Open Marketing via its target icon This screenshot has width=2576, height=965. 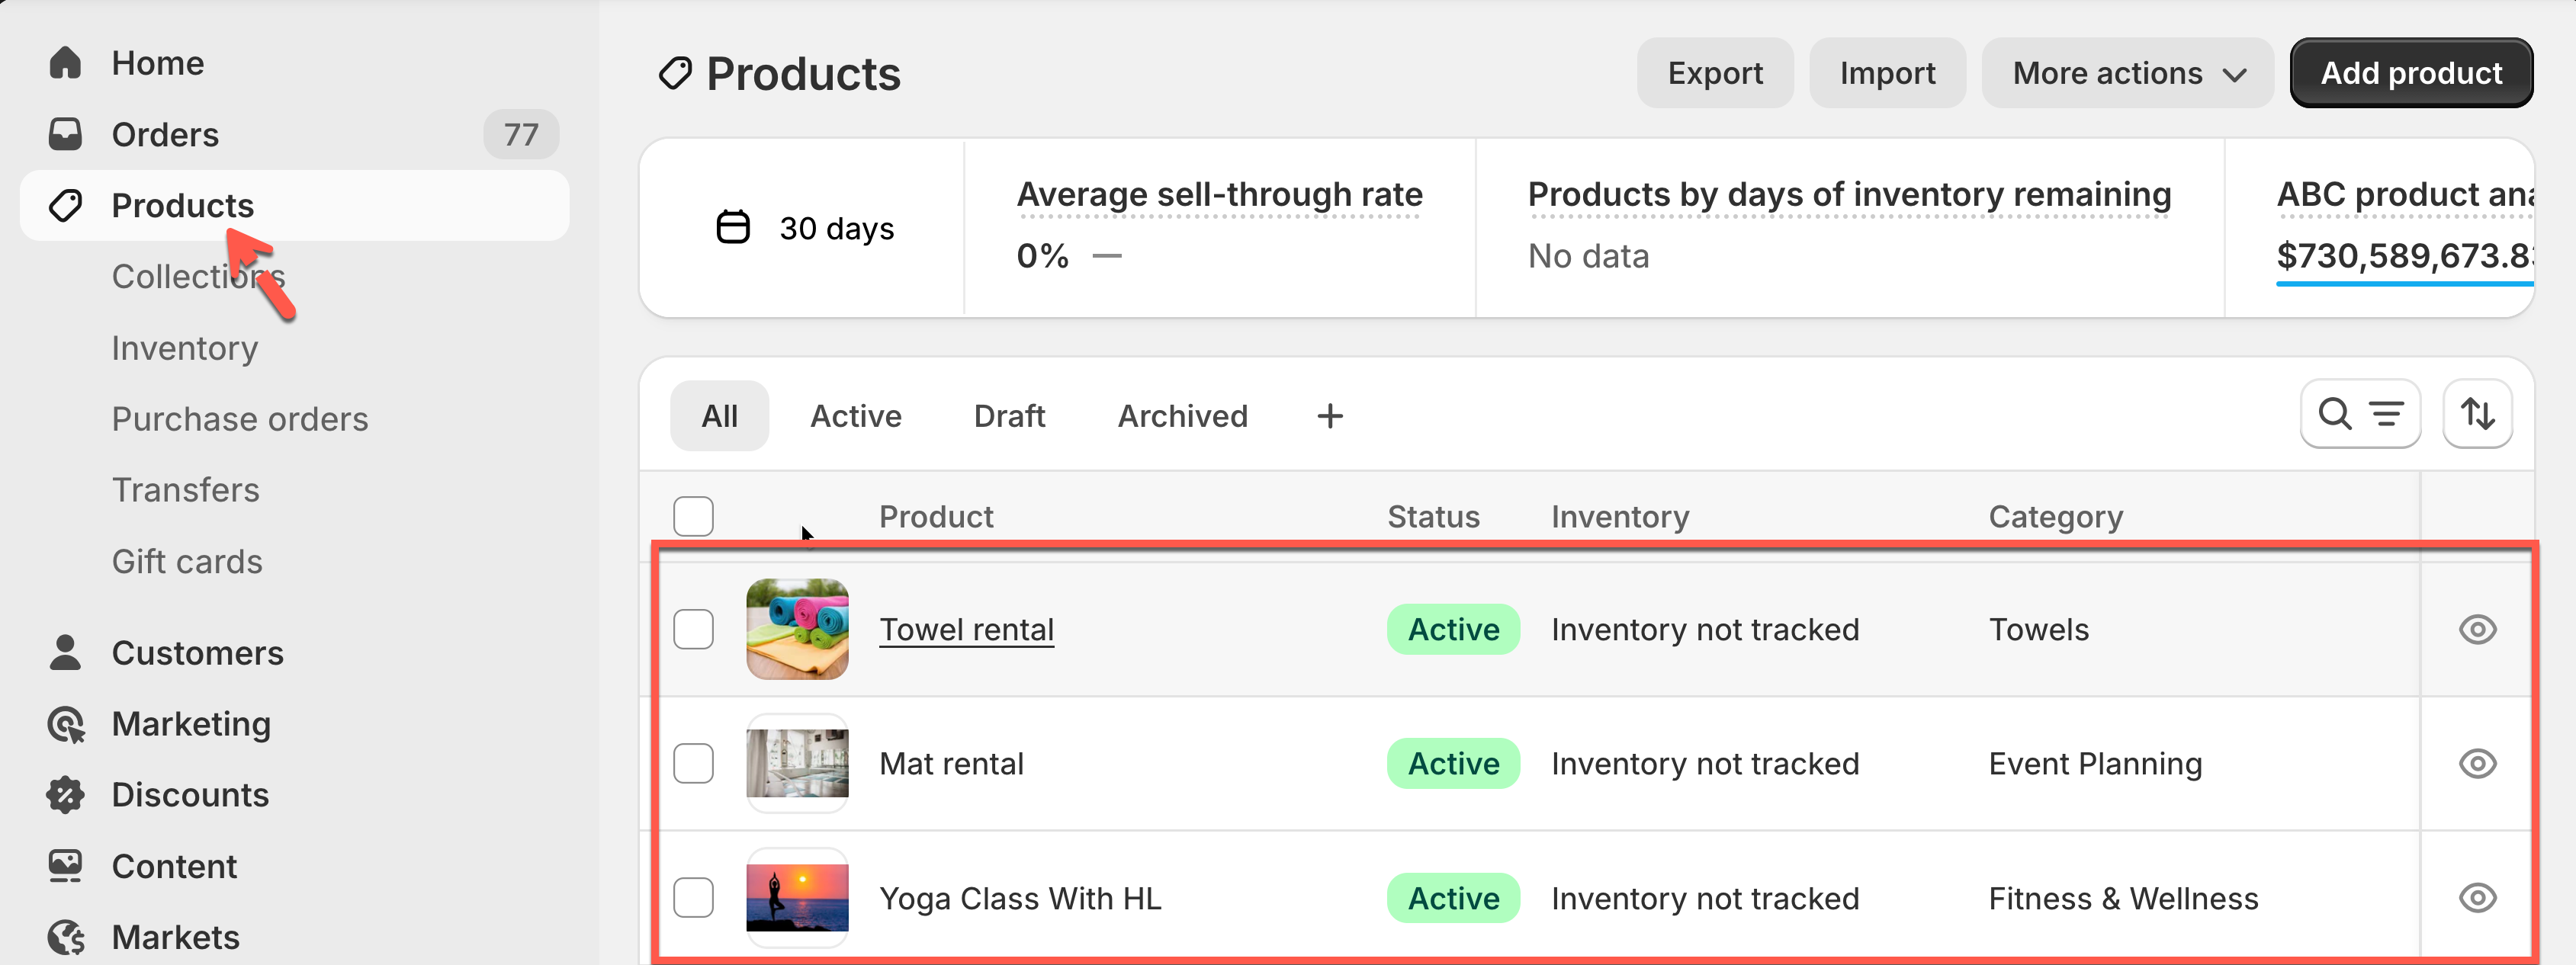coord(65,724)
